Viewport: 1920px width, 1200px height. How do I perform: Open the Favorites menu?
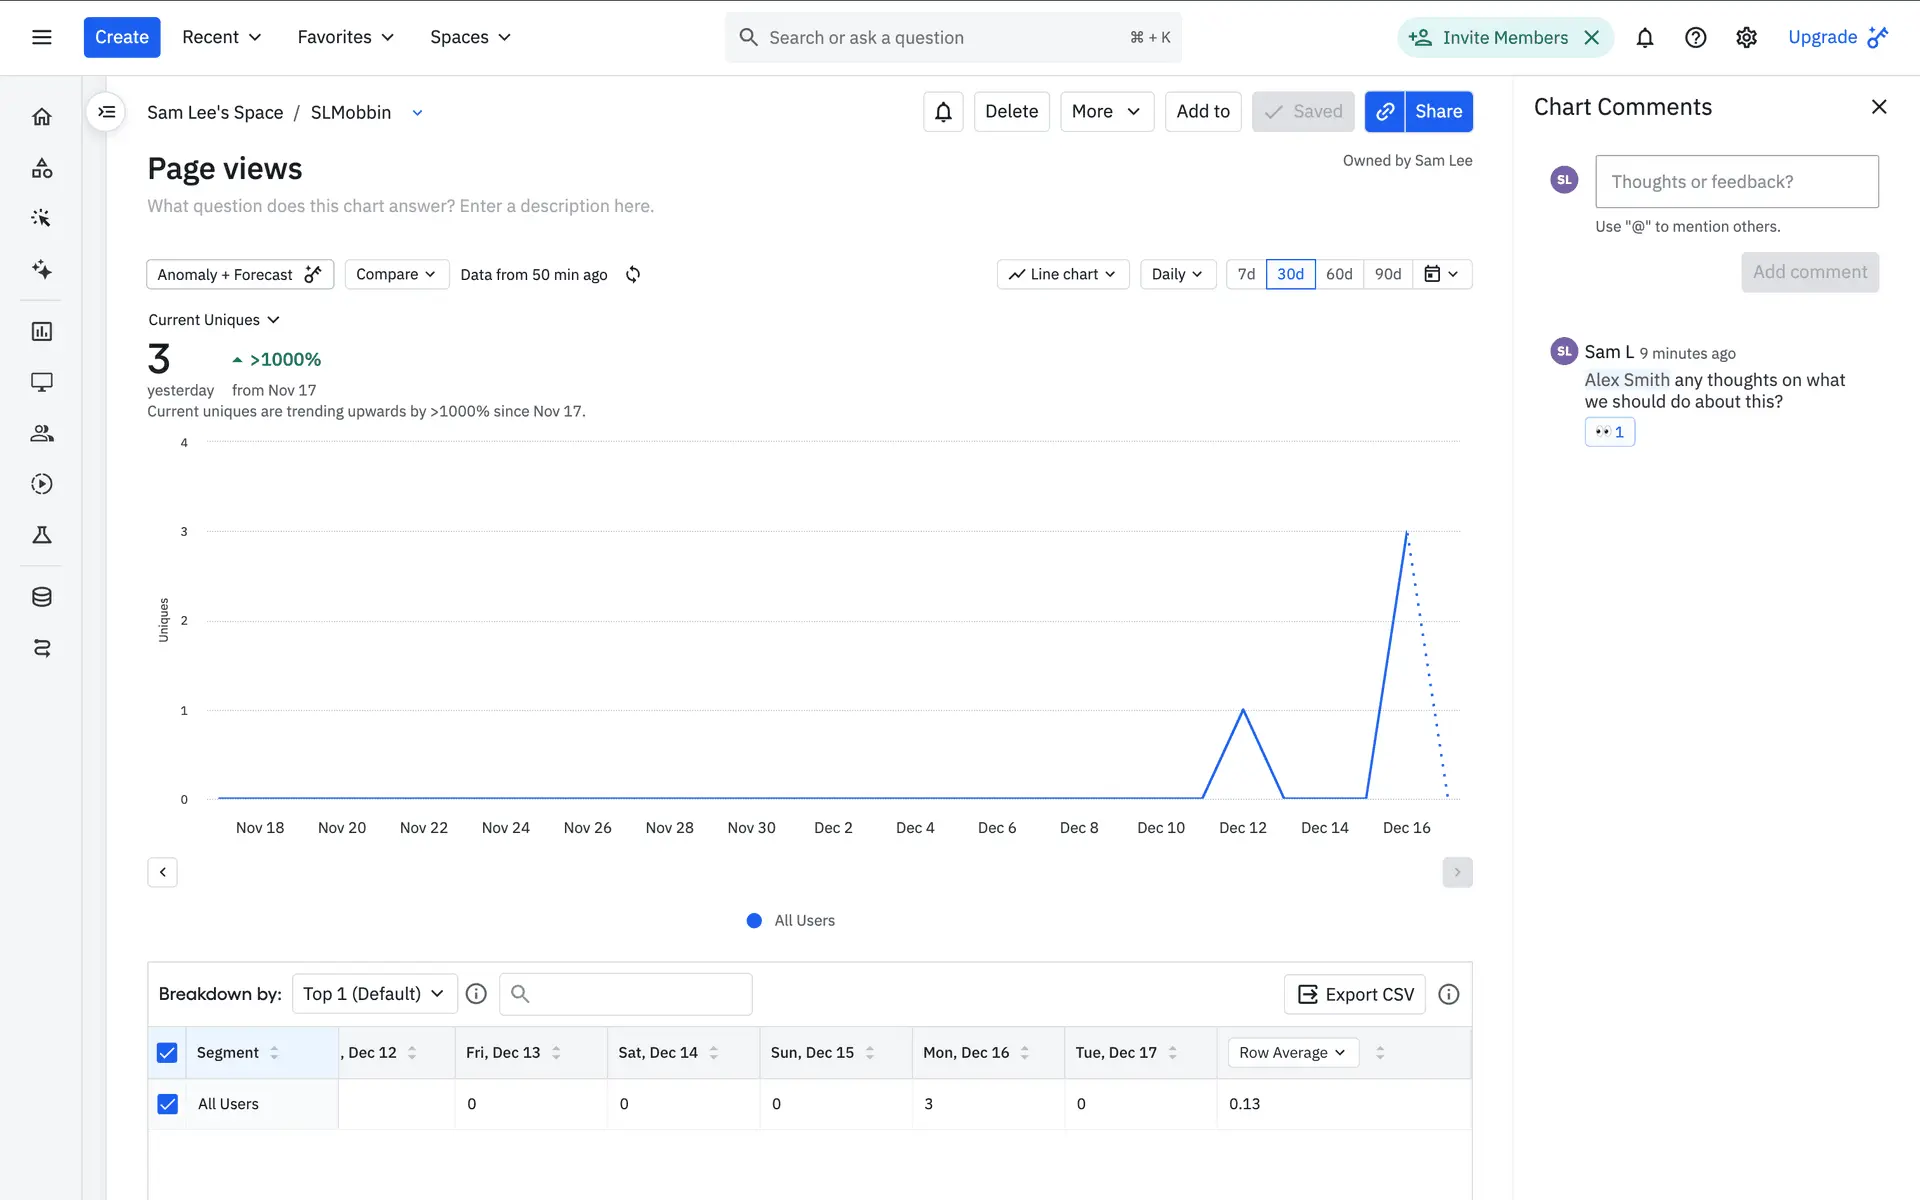[x=345, y=38]
